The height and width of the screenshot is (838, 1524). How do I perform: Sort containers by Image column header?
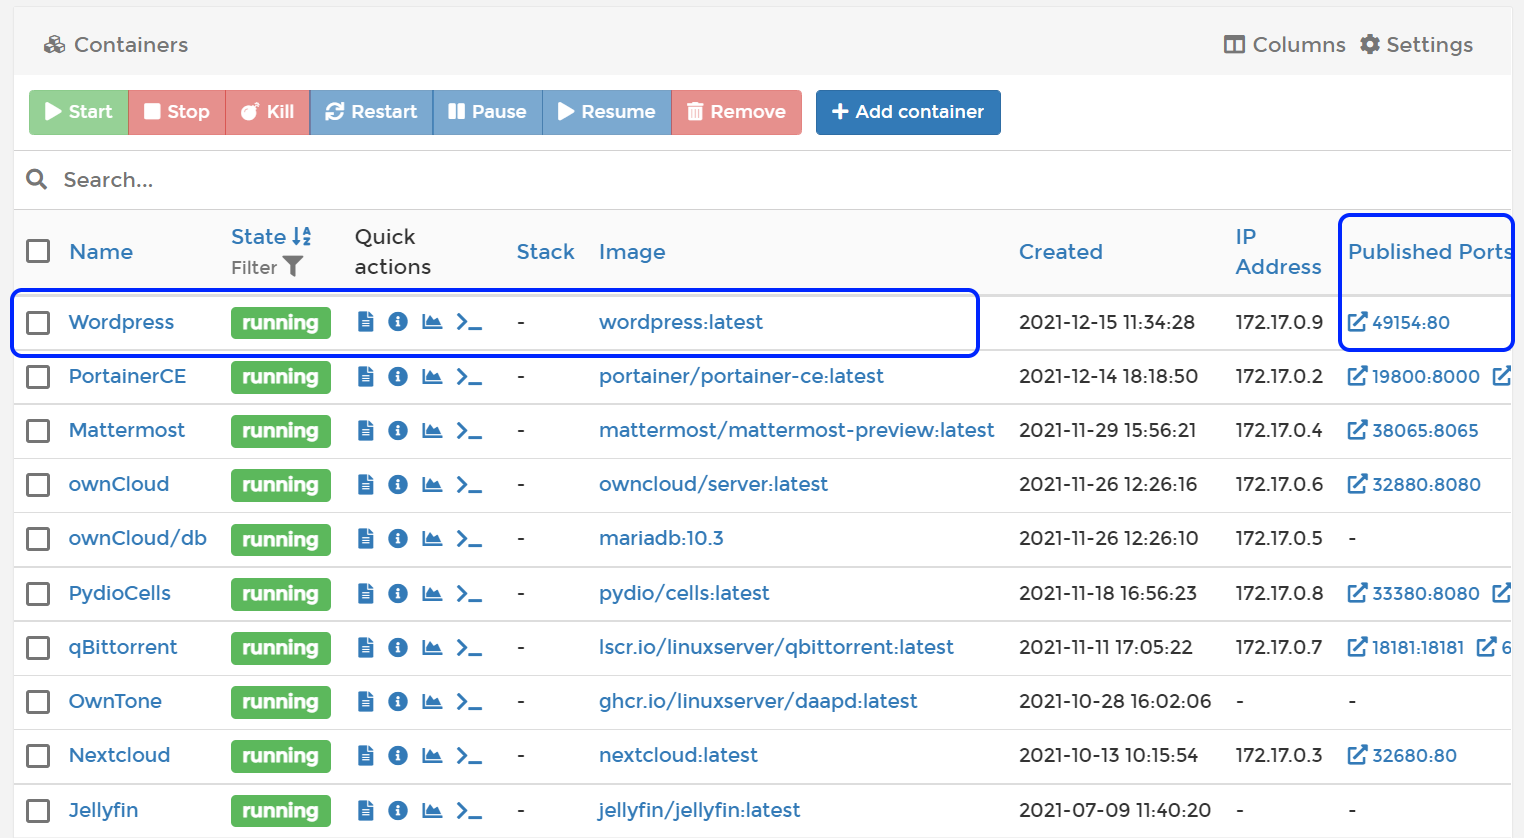(631, 252)
